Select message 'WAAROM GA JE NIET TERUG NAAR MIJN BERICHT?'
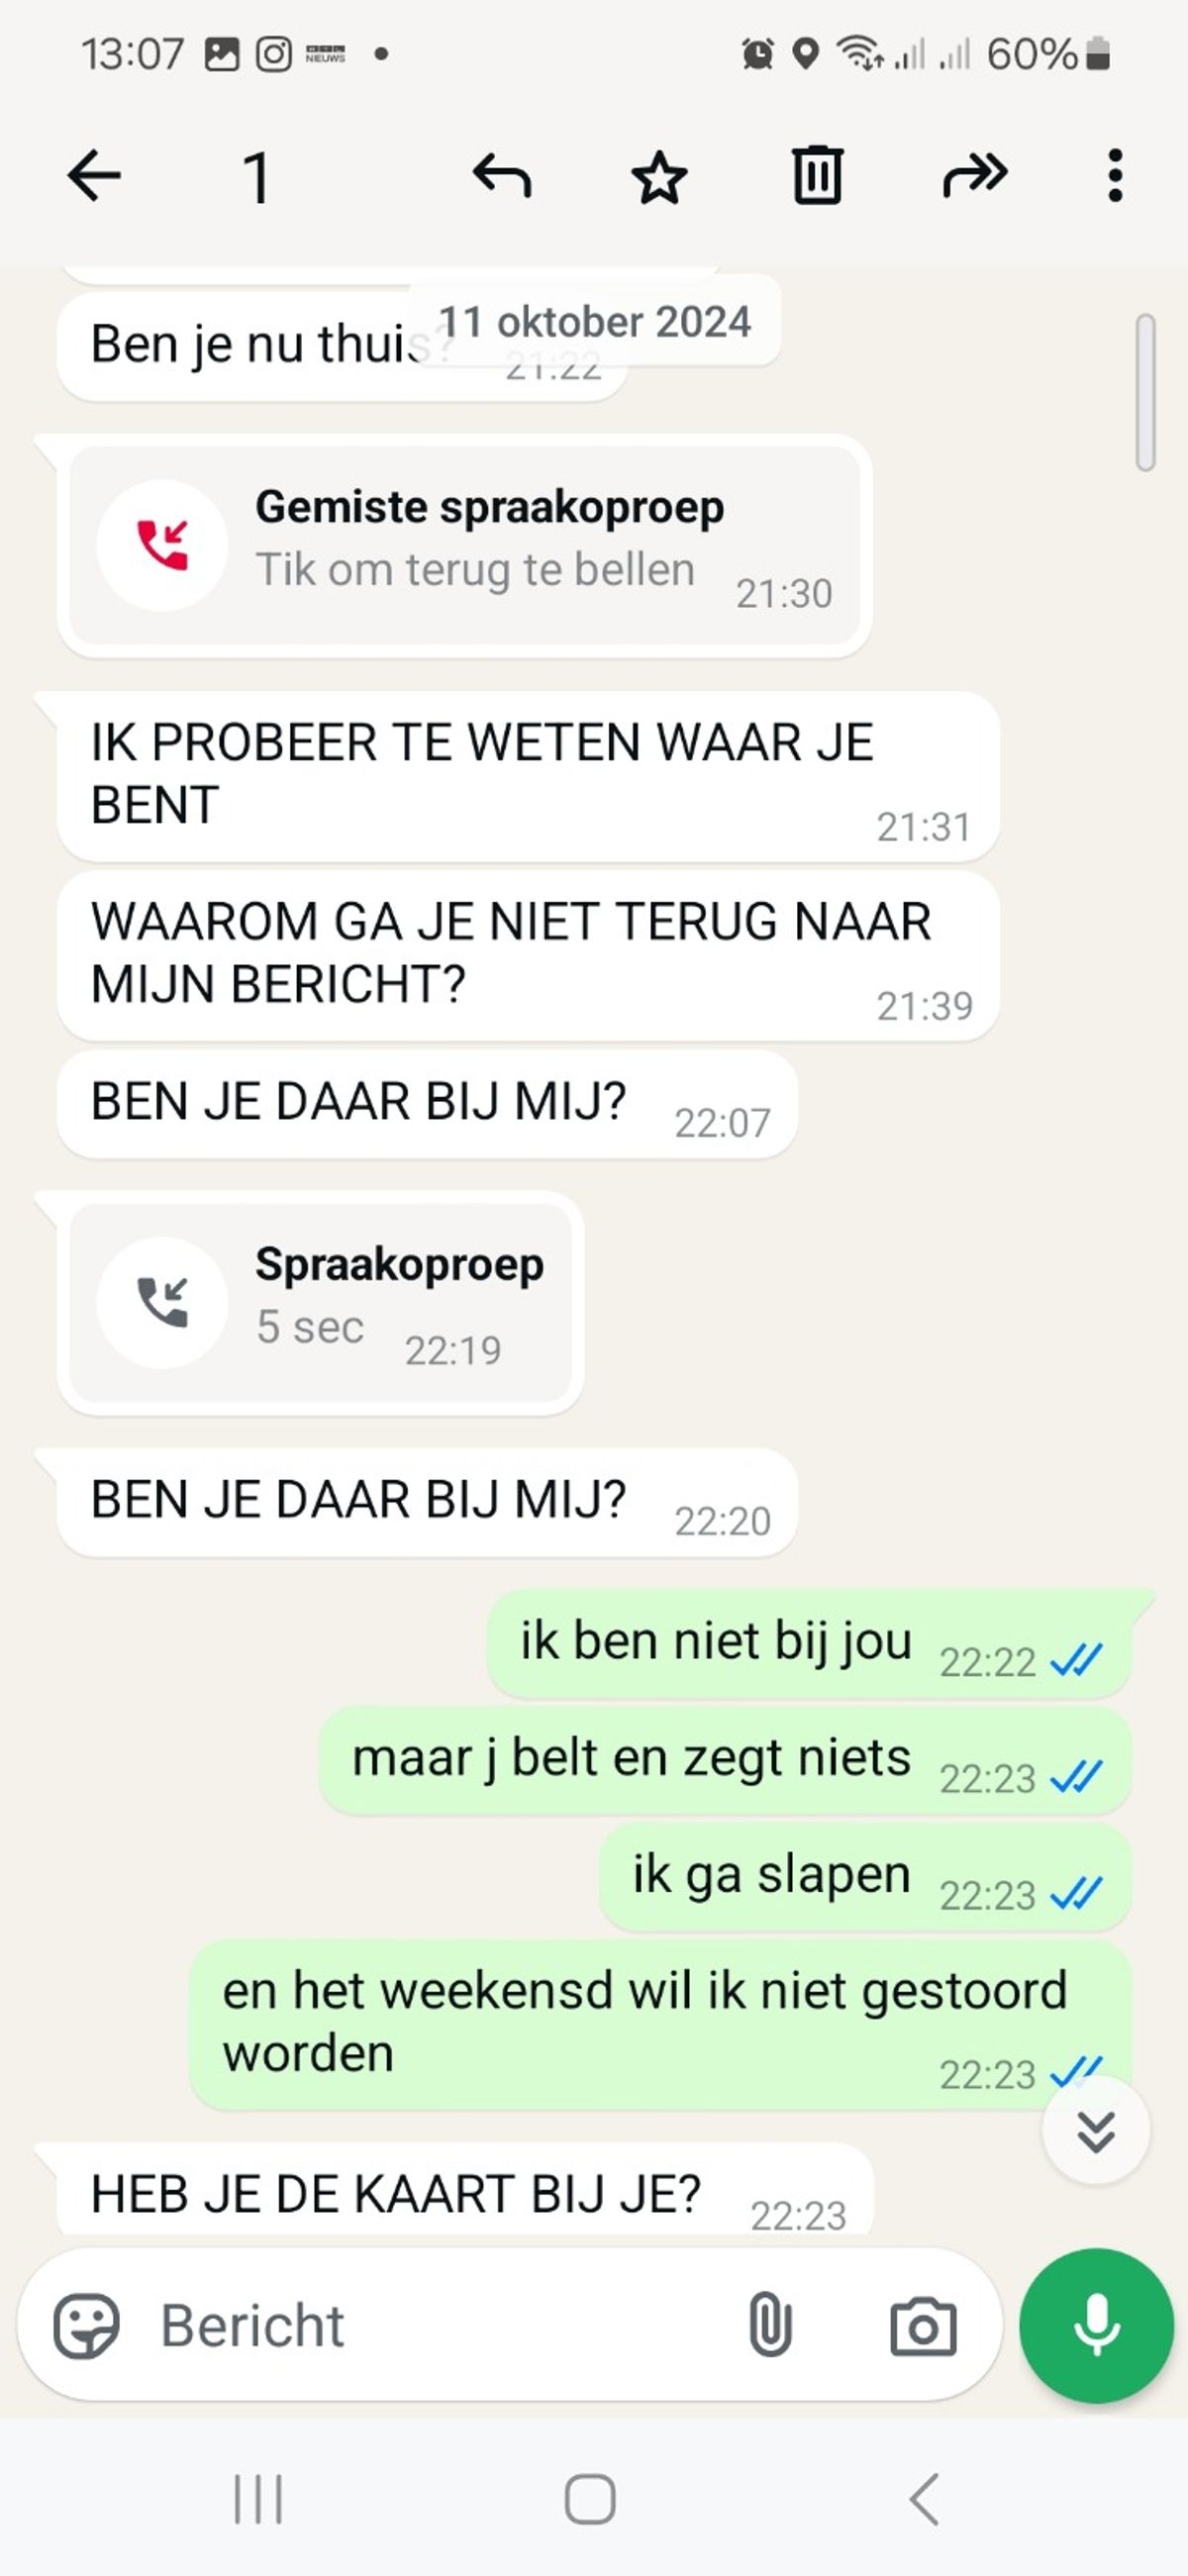Screen dimensions: 1188x2576 click(528, 955)
